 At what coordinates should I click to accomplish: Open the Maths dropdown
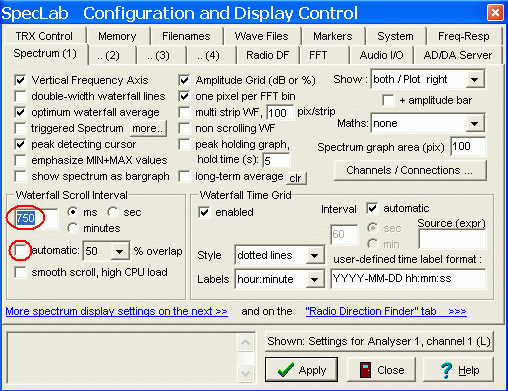pos(475,124)
